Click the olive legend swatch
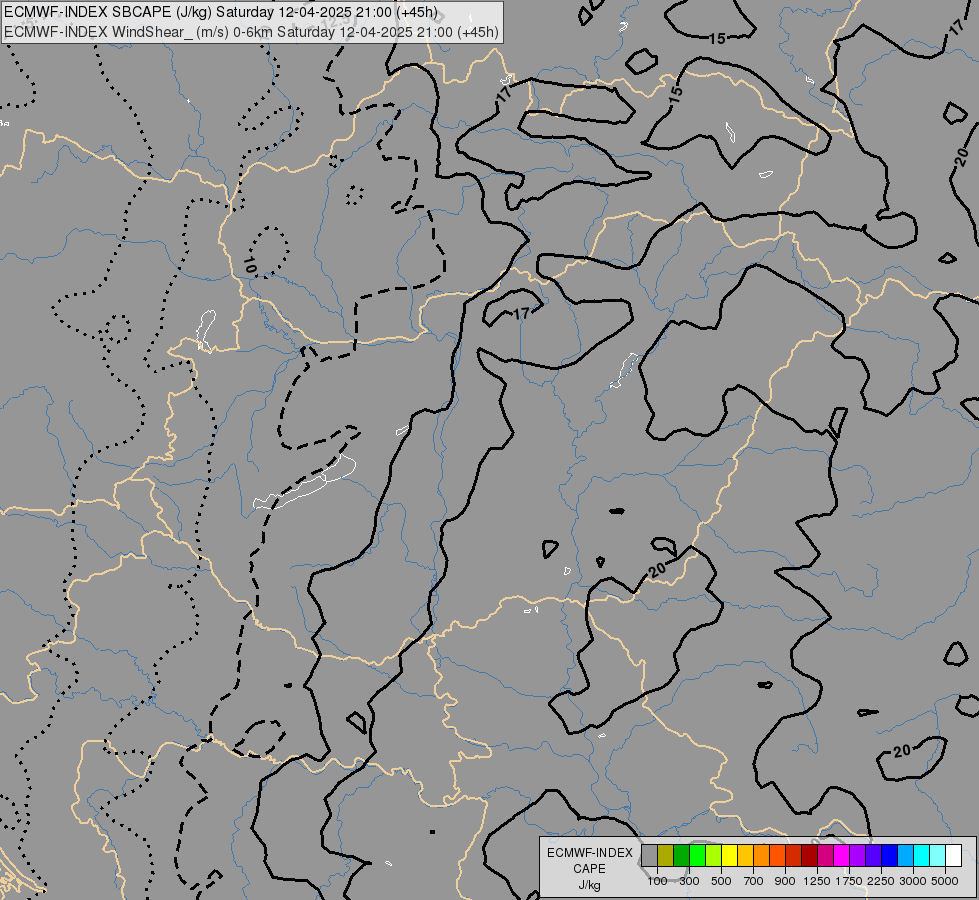Screen dimensions: 979x900 coord(666,856)
